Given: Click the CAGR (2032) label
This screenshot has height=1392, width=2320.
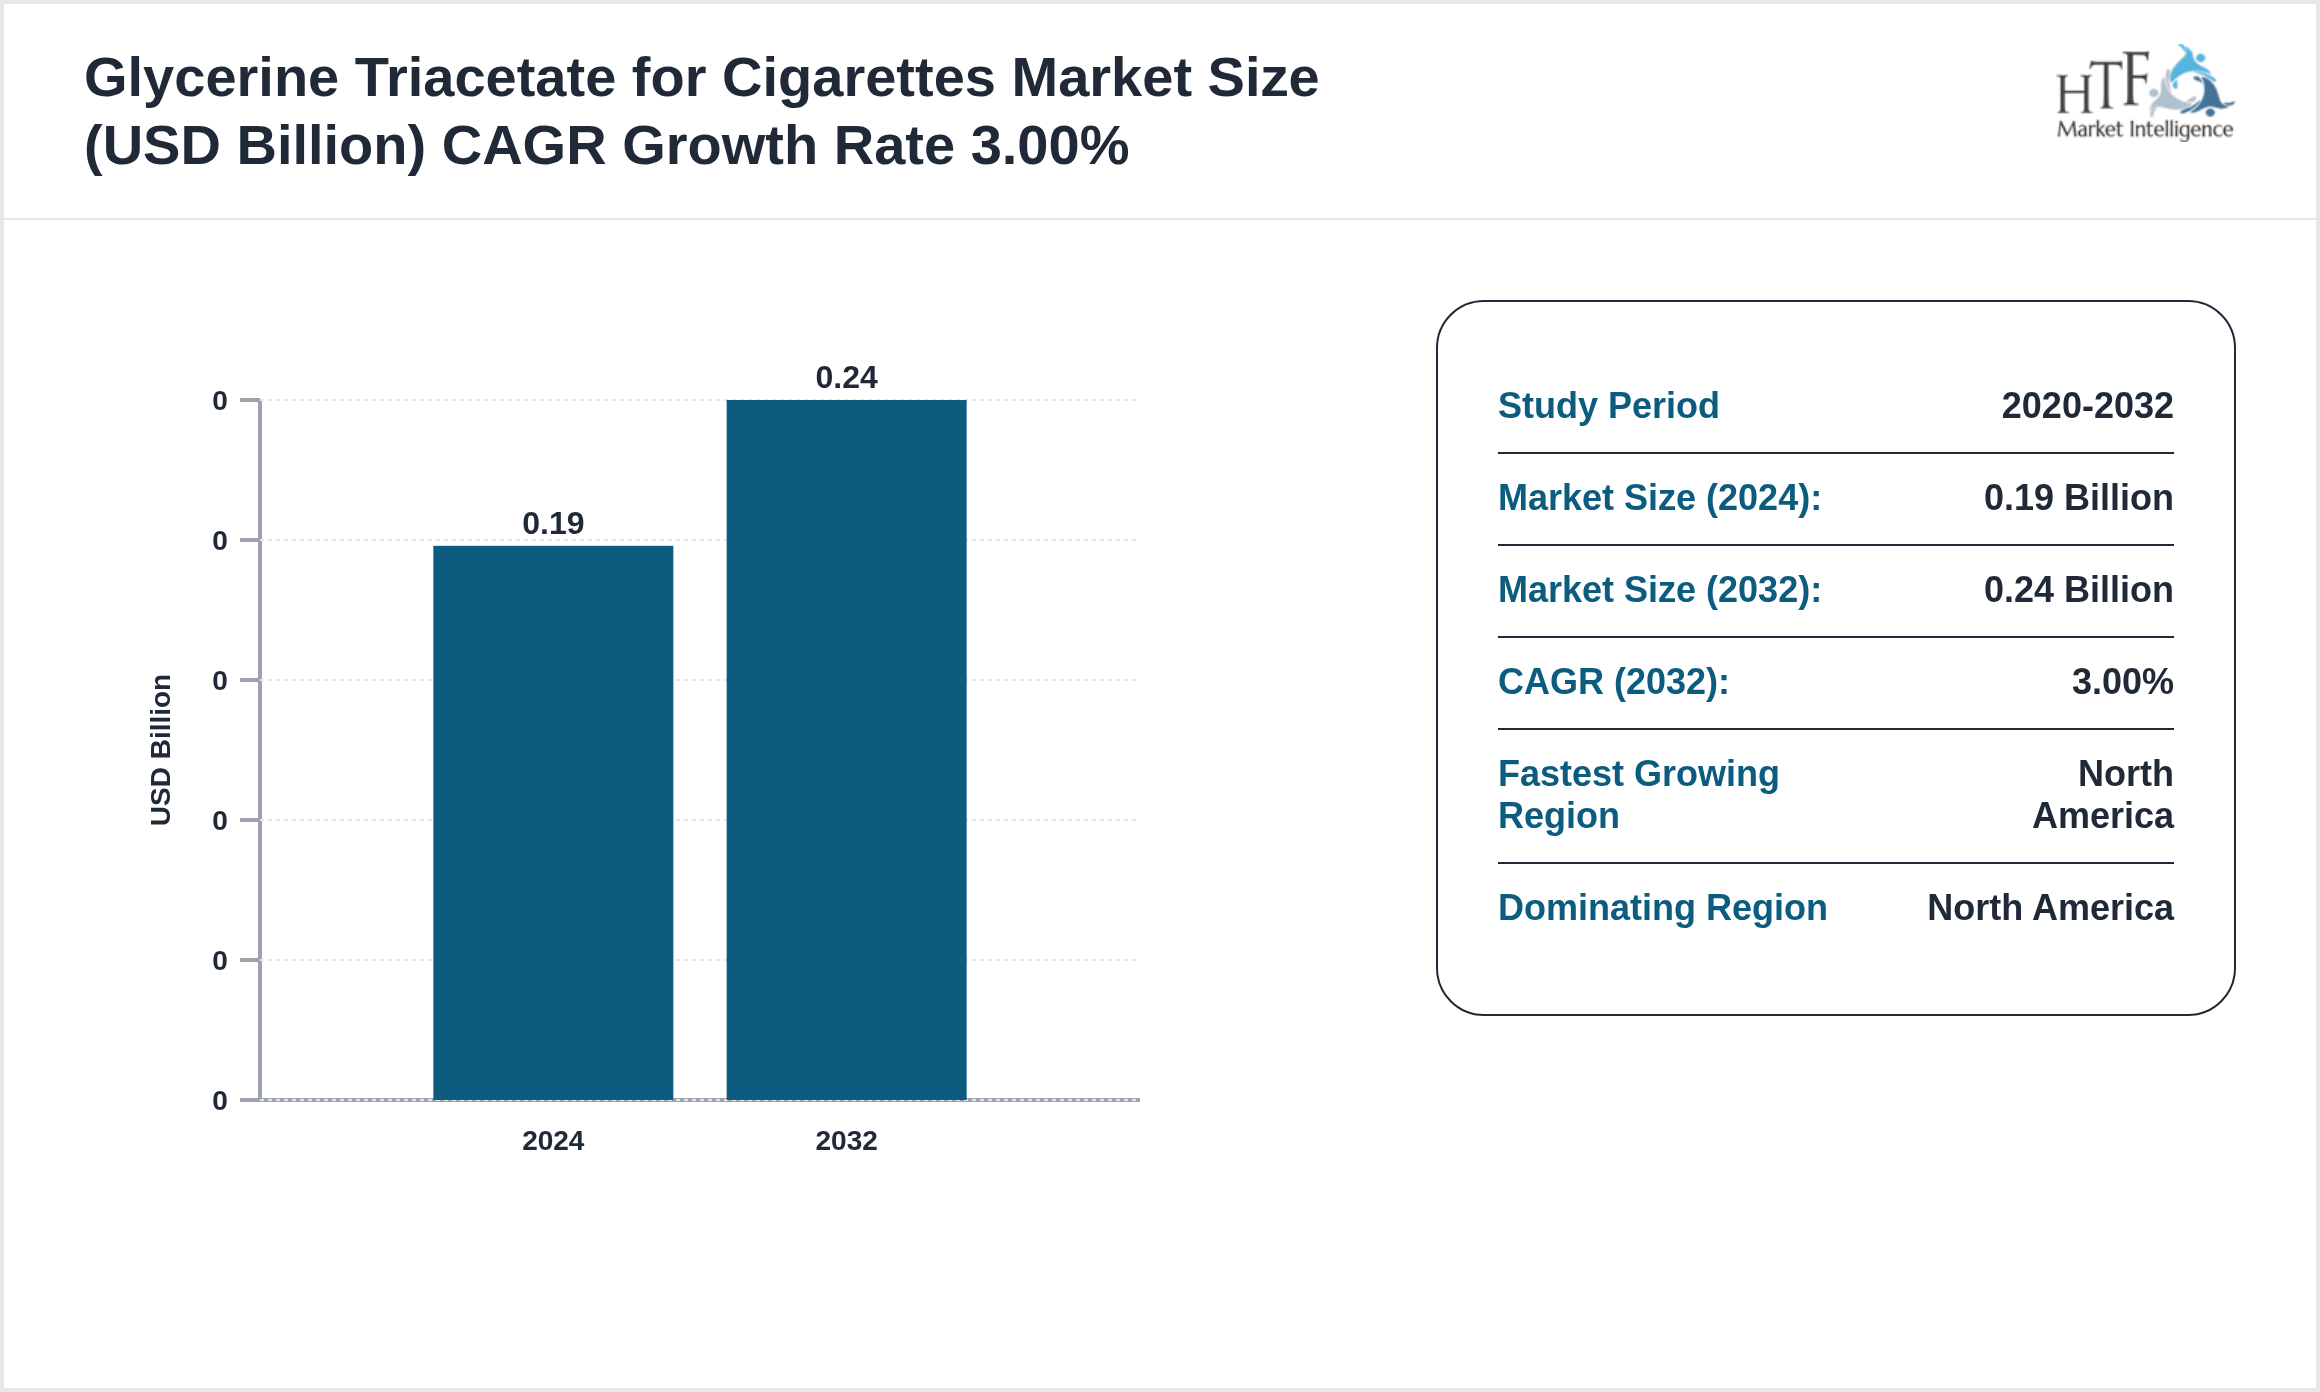Looking at the screenshot, I should pyautogui.click(x=1613, y=681).
